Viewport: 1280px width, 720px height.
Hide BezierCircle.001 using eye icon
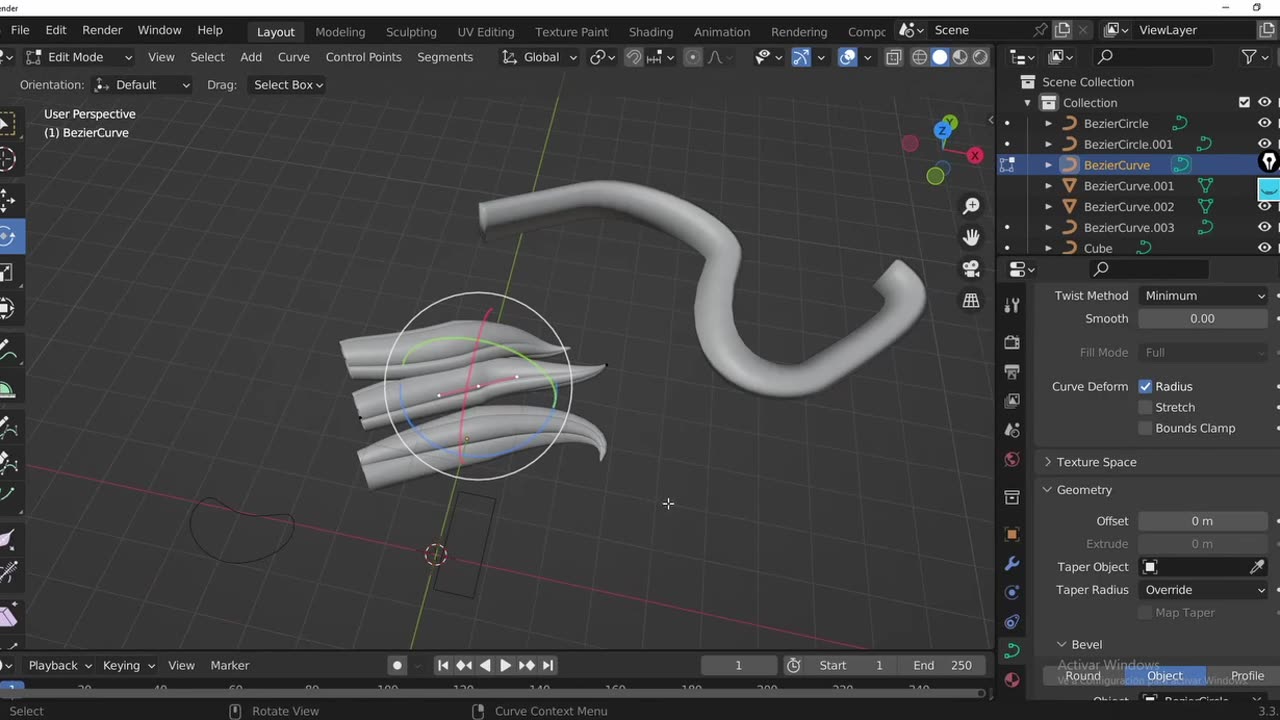(1265, 144)
